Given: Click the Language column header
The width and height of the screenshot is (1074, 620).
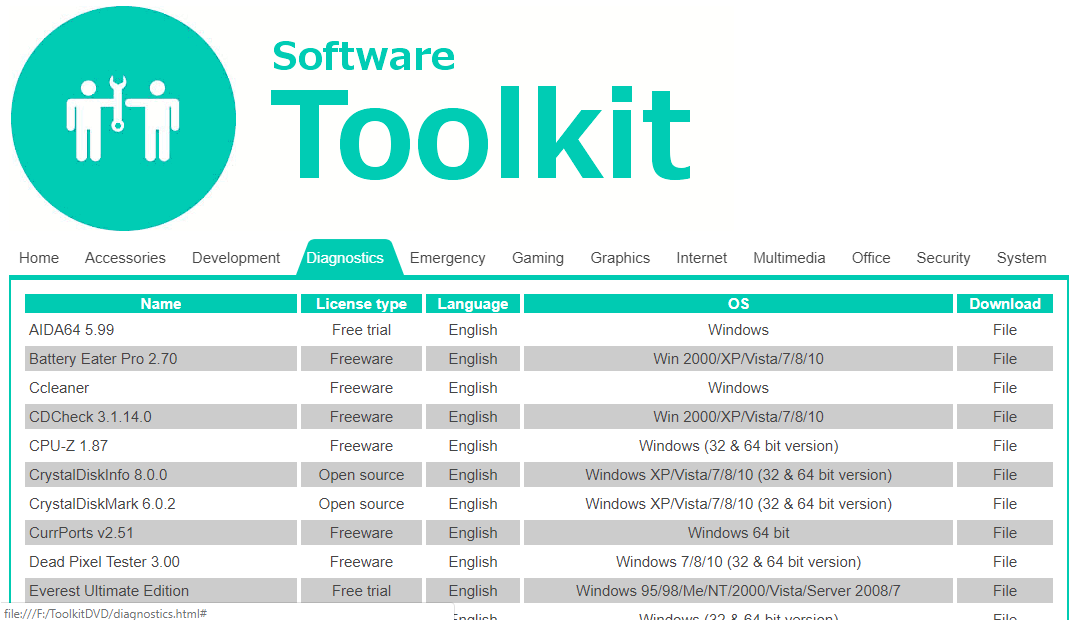Looking at the screenshot, I should coord(473,303).
